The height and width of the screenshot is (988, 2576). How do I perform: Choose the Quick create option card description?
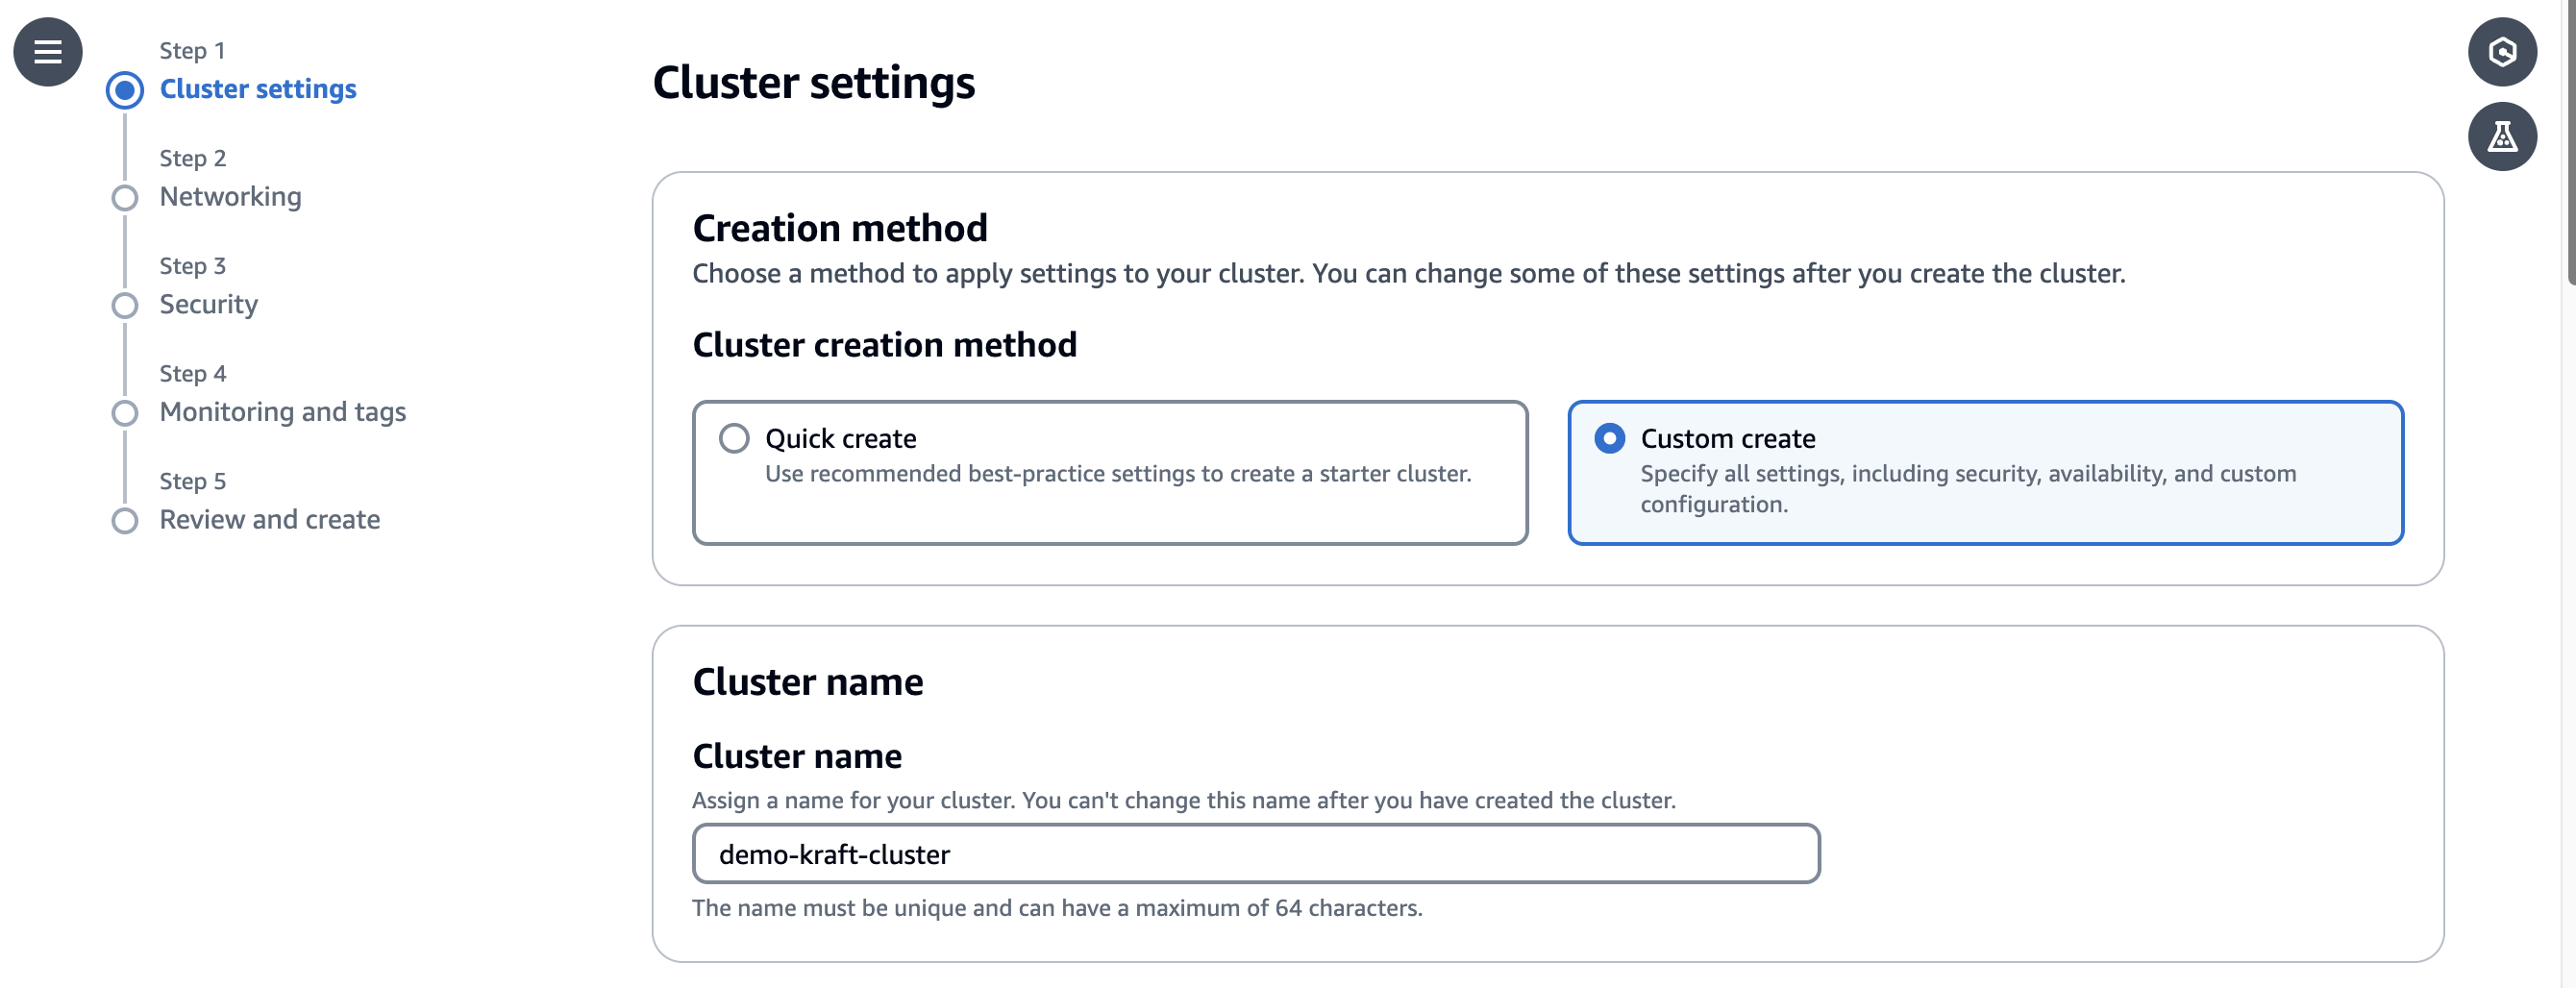pos(1117,474)
